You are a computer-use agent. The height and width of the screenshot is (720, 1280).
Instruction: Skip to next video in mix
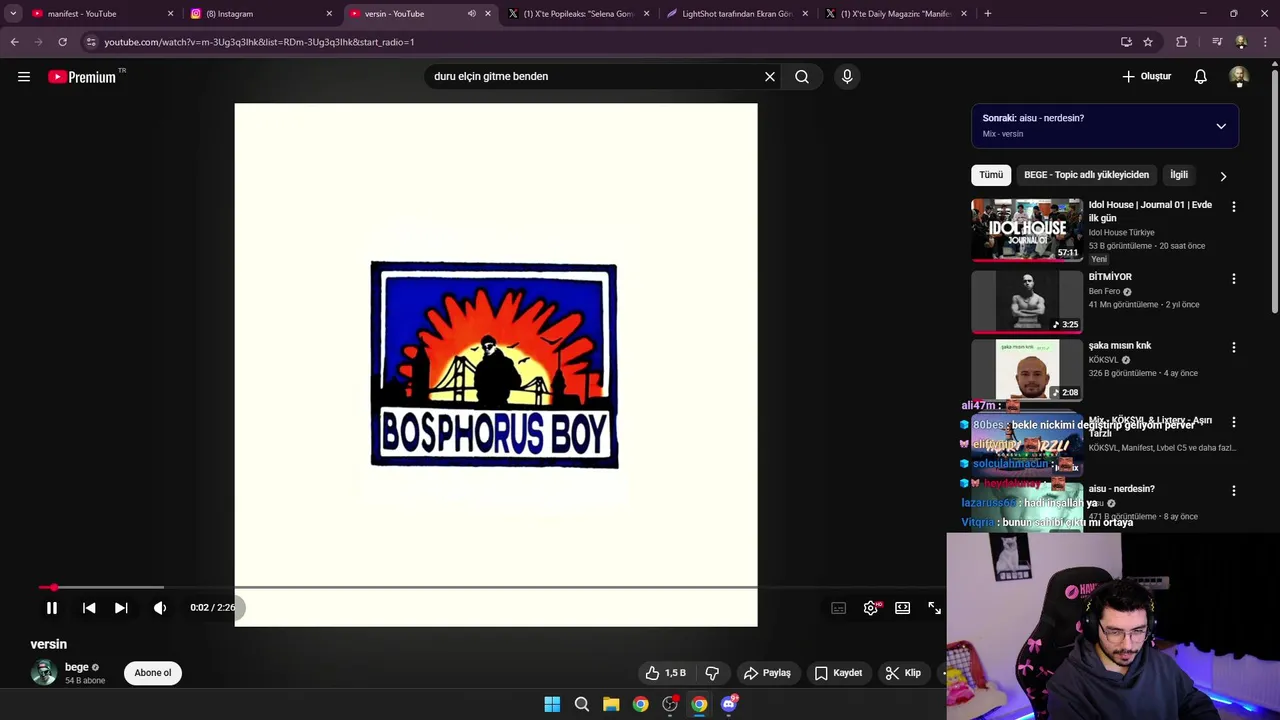121,608
